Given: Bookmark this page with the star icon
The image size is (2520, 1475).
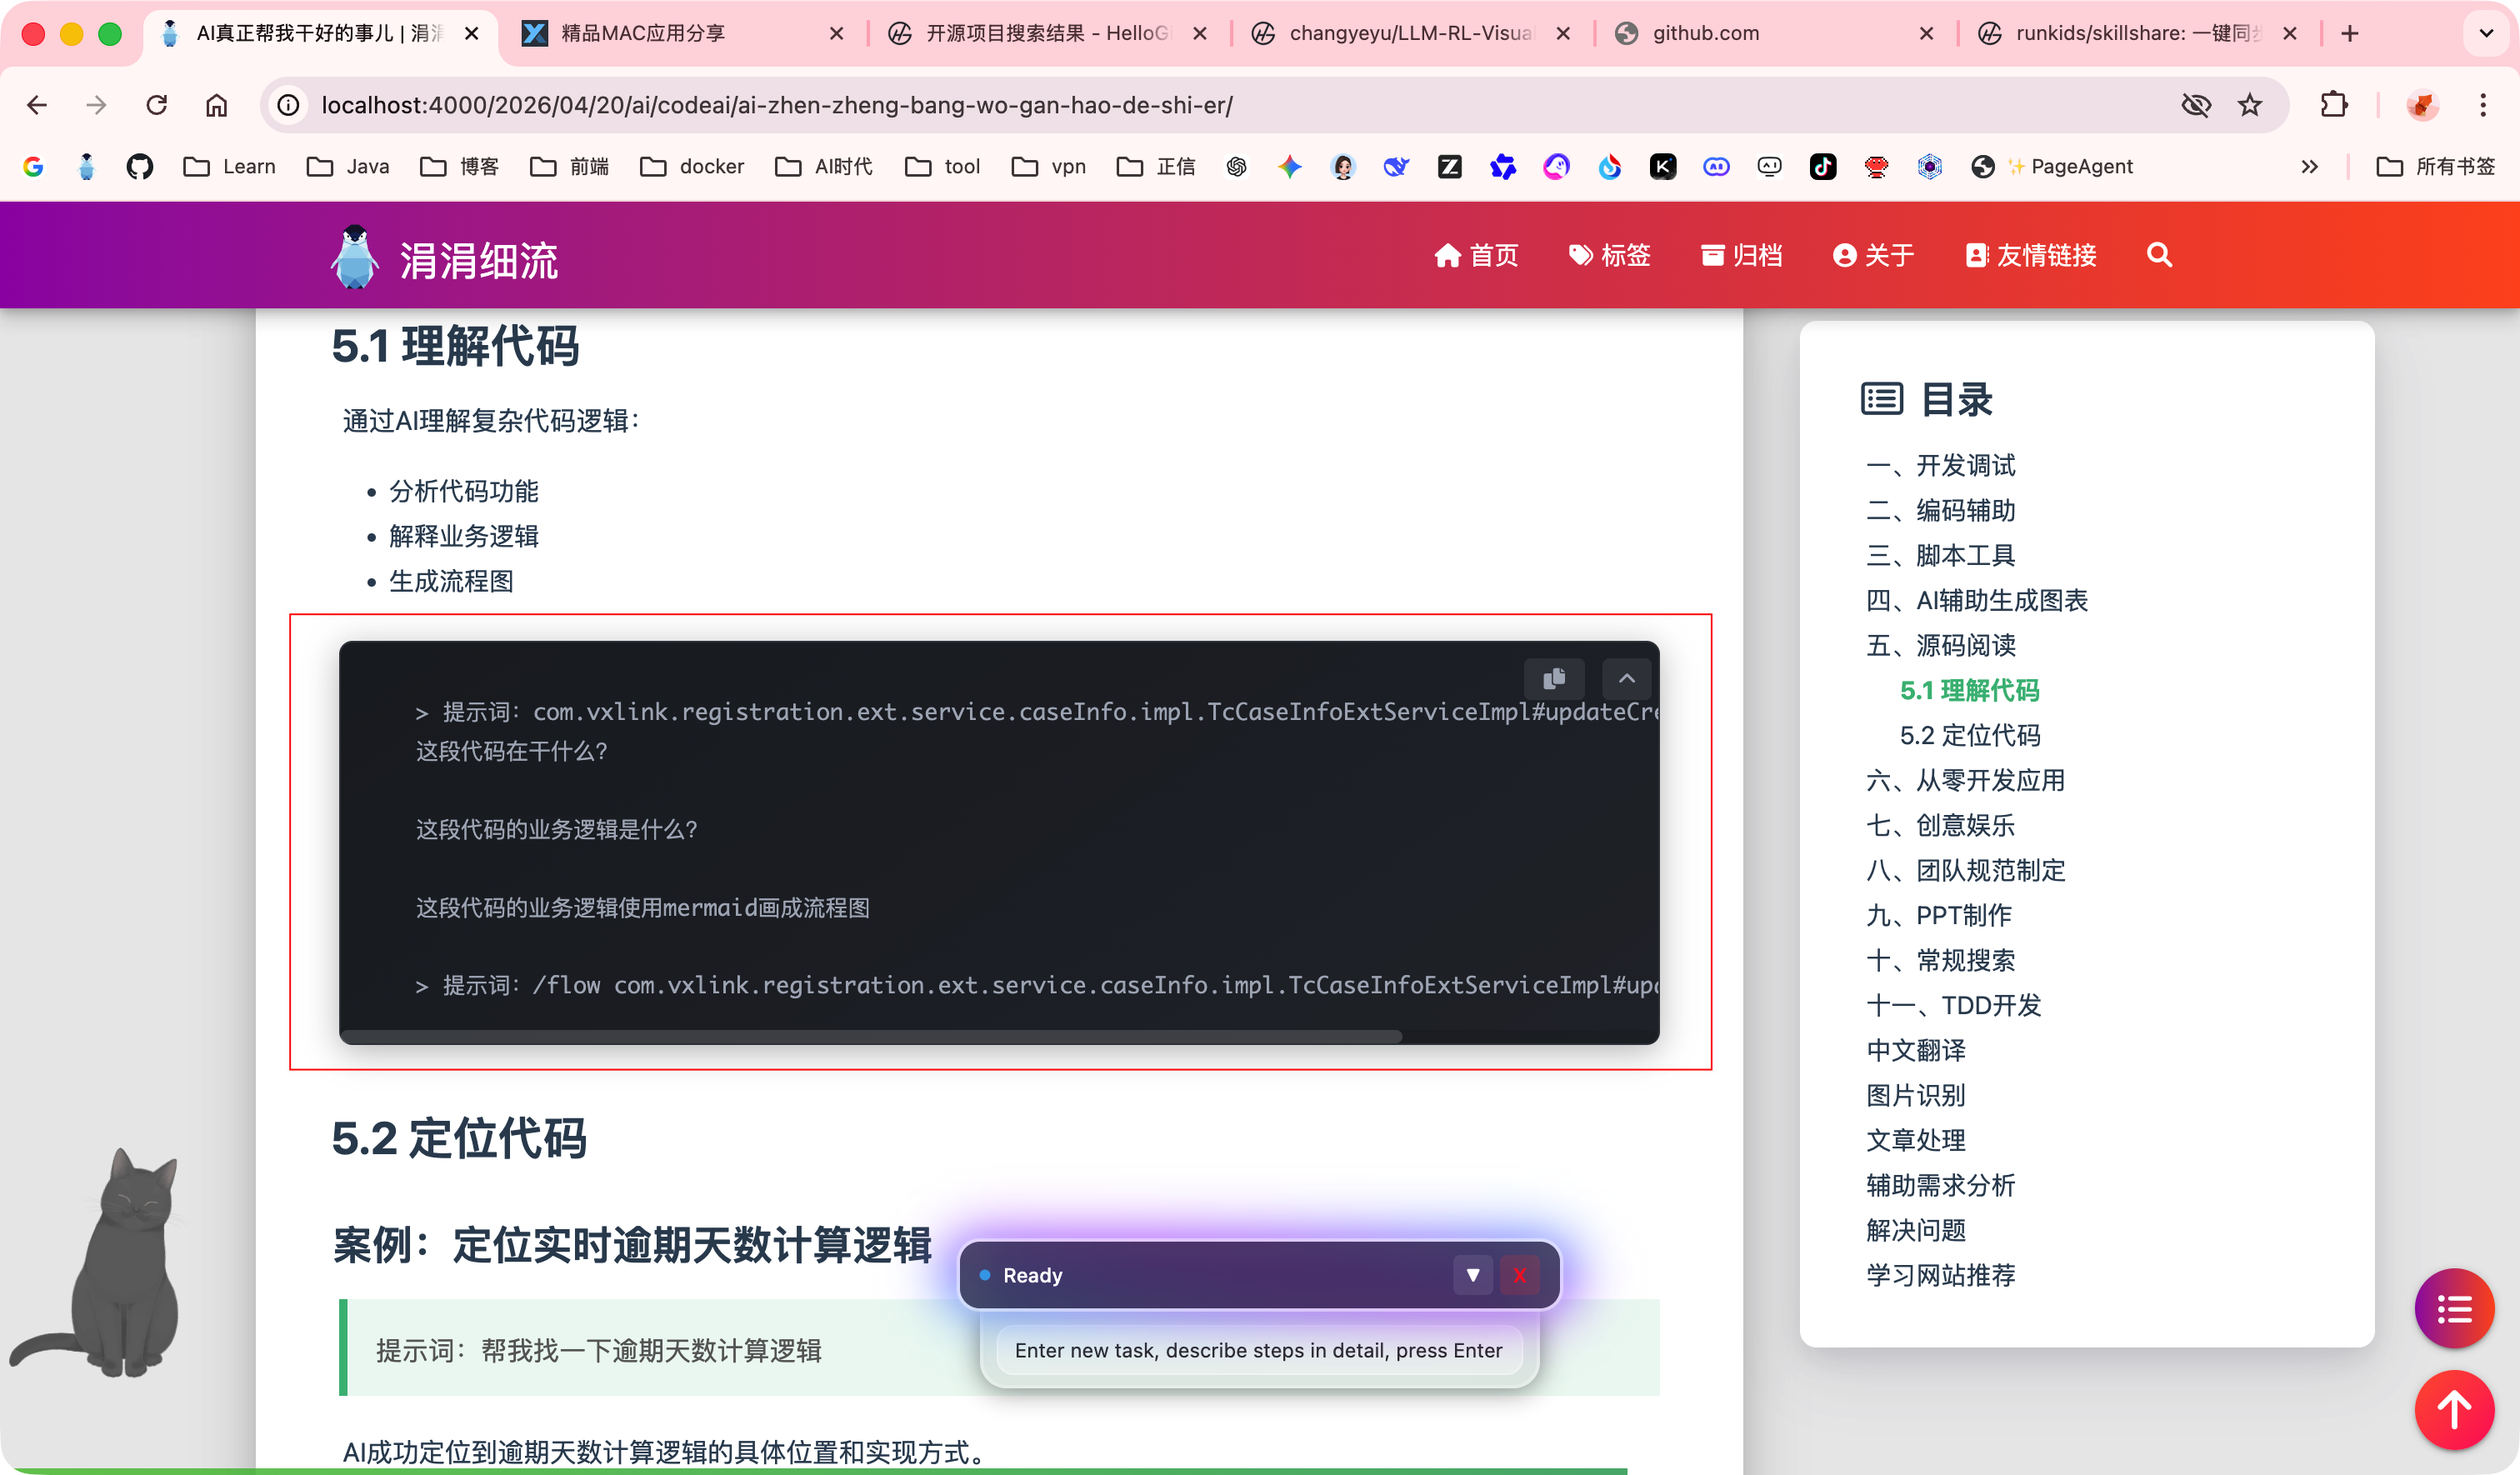Looking at the screenshot, I should pyautogui.click(x=2250, y=105).
